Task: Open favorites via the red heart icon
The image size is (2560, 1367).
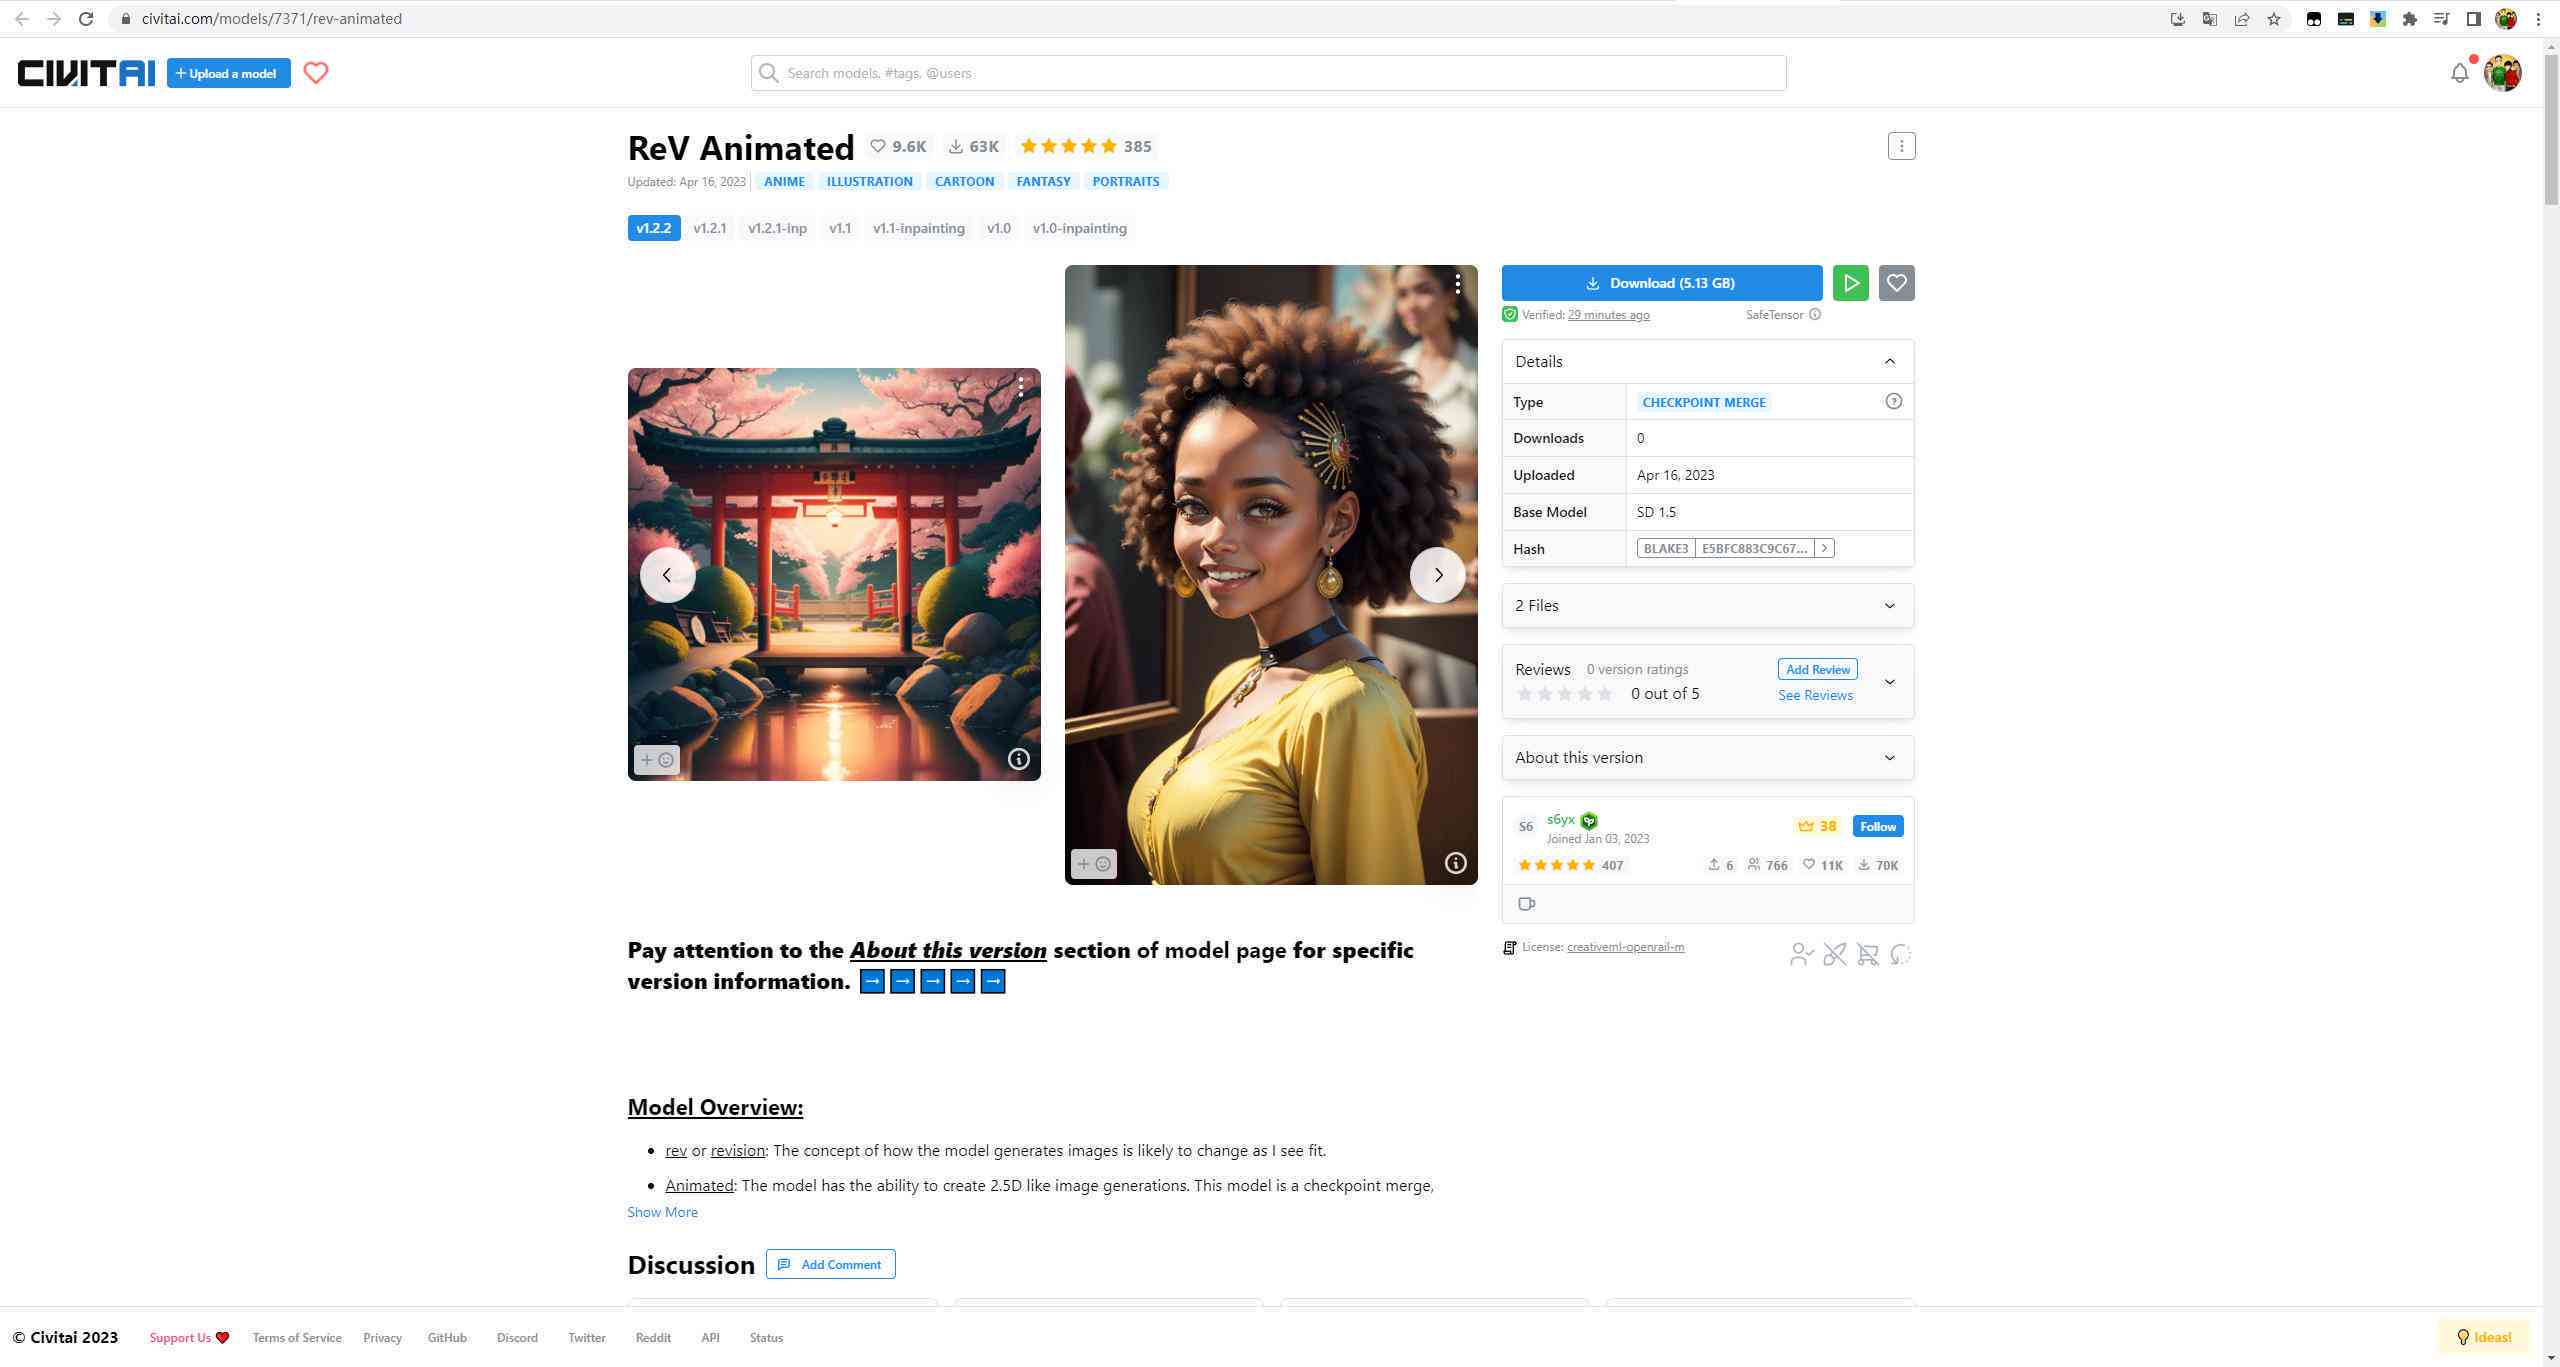Action: (x=316, y=73)
